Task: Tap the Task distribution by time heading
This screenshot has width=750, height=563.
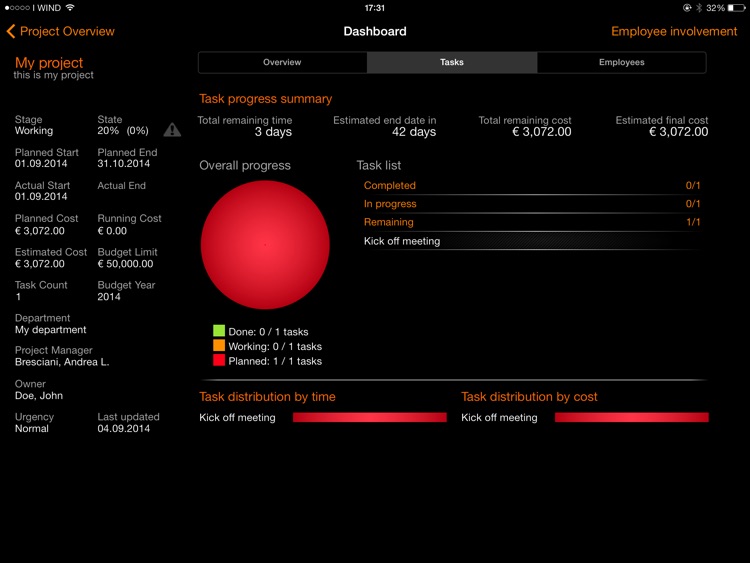Action: 267,397
